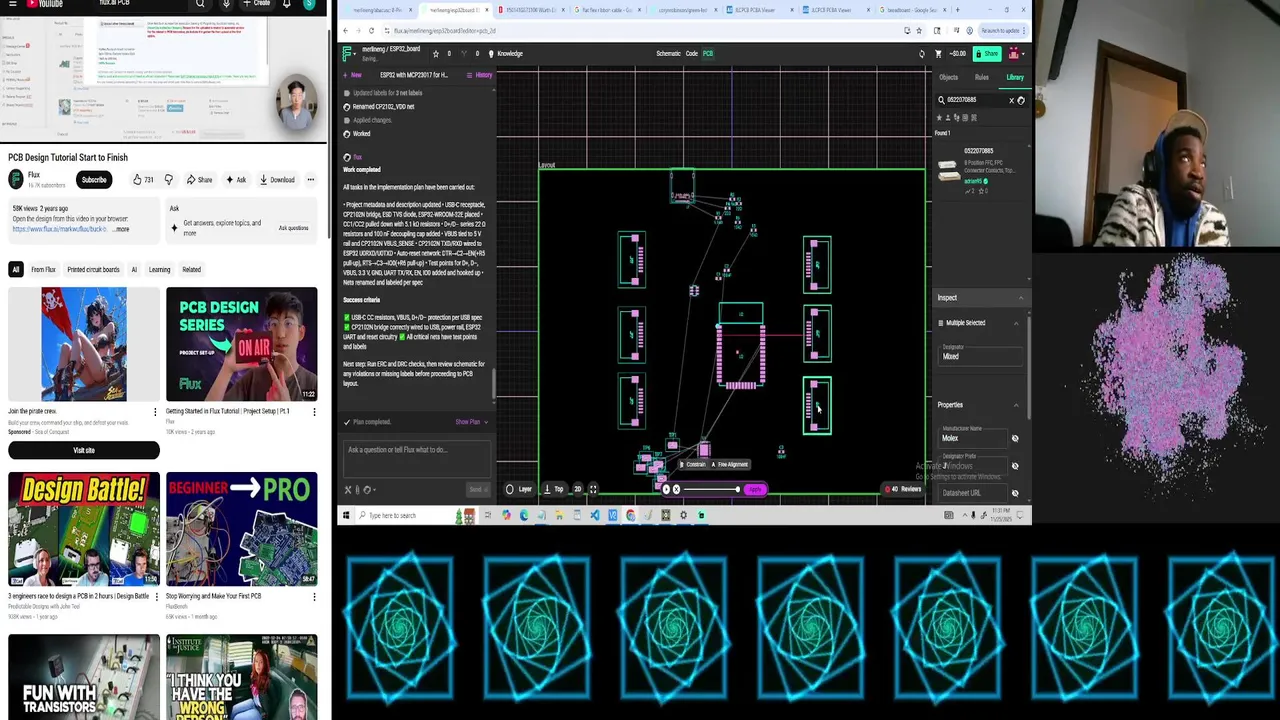
Task: Toggle visibility of Datasheet URL property
Action: tap(1014, 493)
